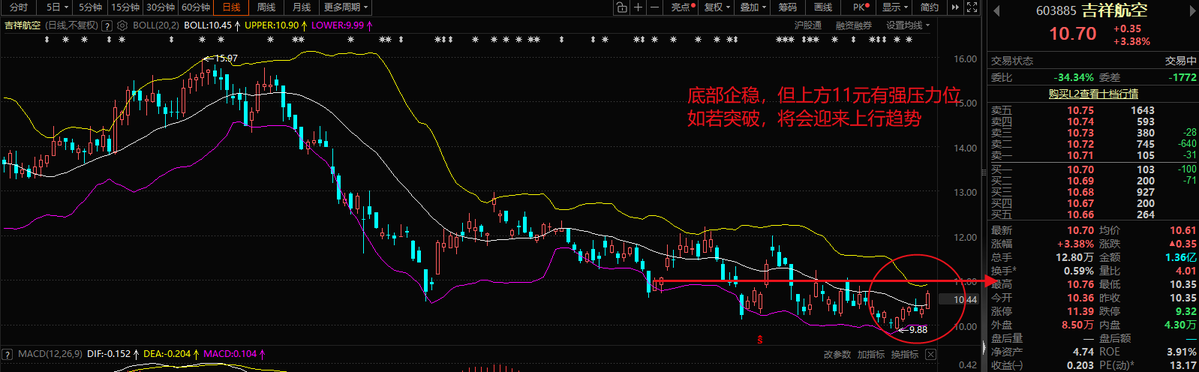Zoom in the chart with the plus icon
The height and width of the screenshot is (372, 1199).
[x=638, y=7]
